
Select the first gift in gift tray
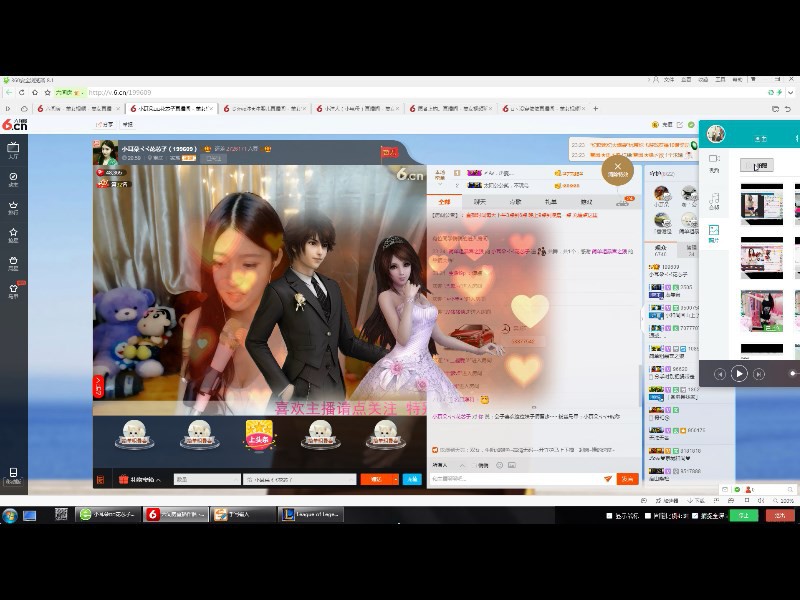[x=134, y=435]
